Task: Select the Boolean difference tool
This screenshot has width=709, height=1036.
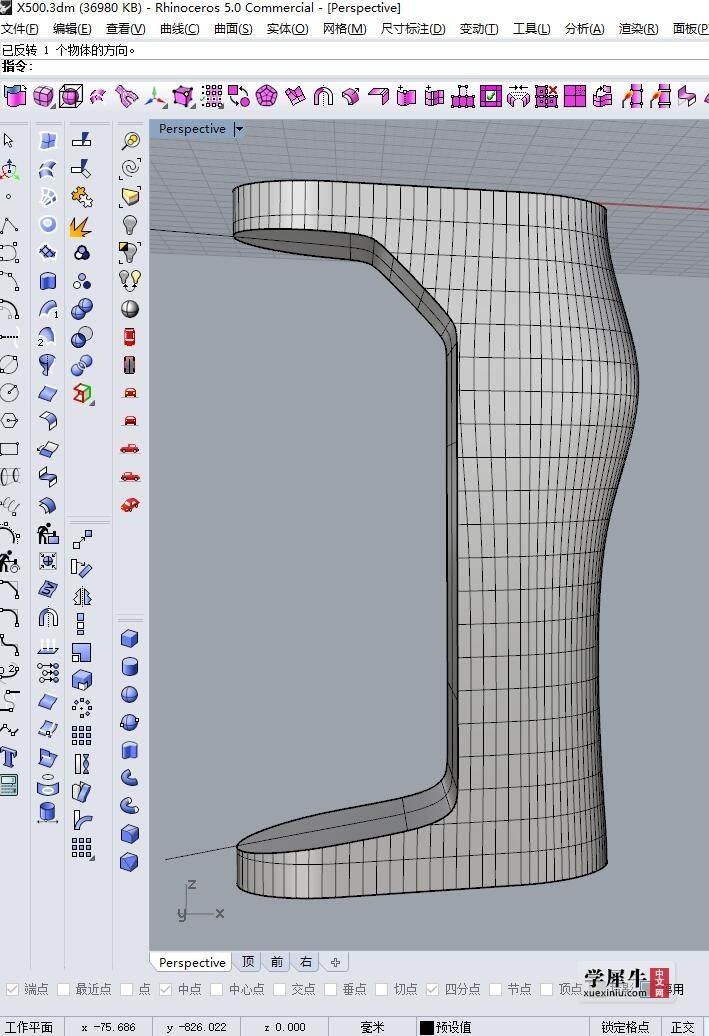Action: point(82,337)
